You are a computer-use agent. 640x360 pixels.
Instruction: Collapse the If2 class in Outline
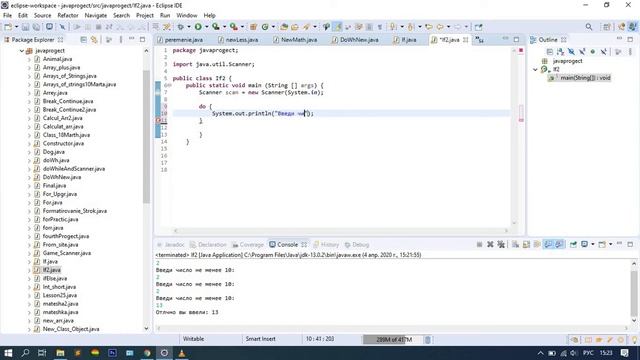coord(535,69)
